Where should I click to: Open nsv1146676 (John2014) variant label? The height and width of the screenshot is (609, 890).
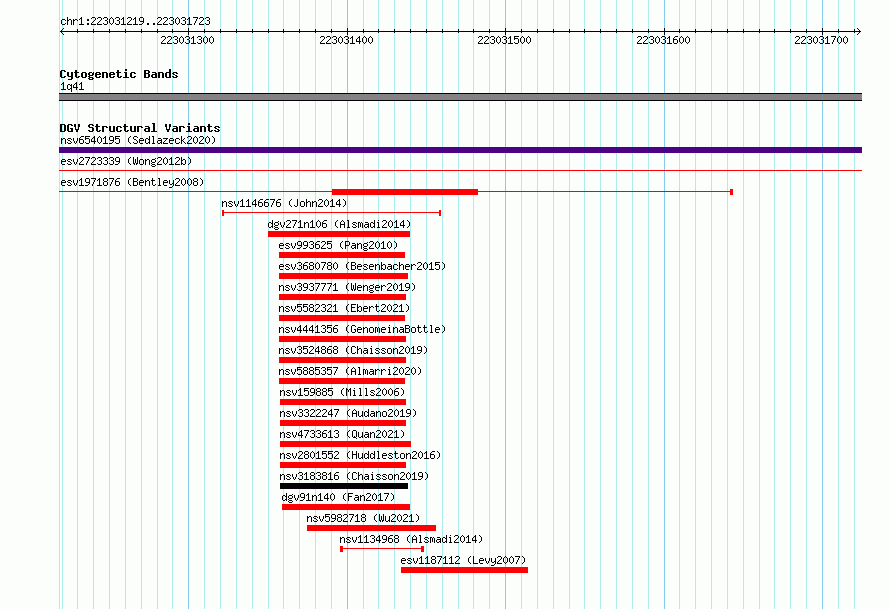pos(284,203)
